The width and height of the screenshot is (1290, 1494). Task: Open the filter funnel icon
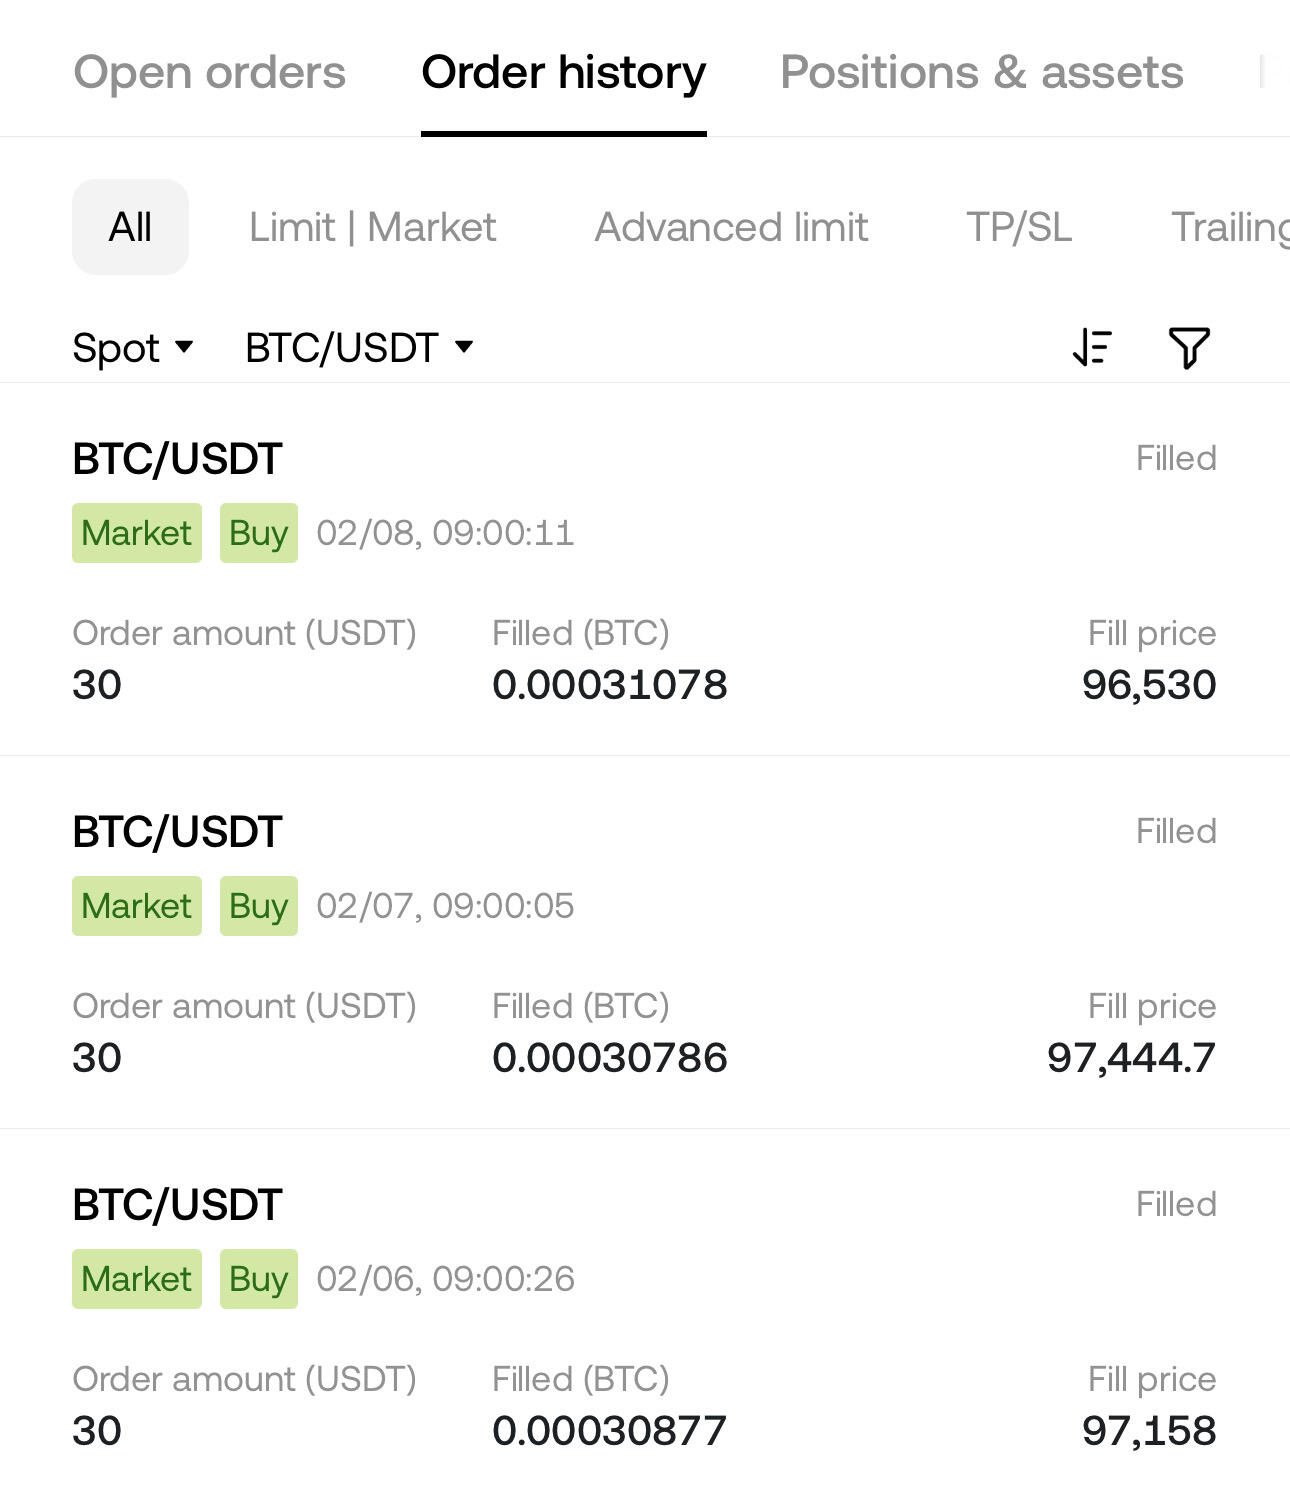(1189, 348)
